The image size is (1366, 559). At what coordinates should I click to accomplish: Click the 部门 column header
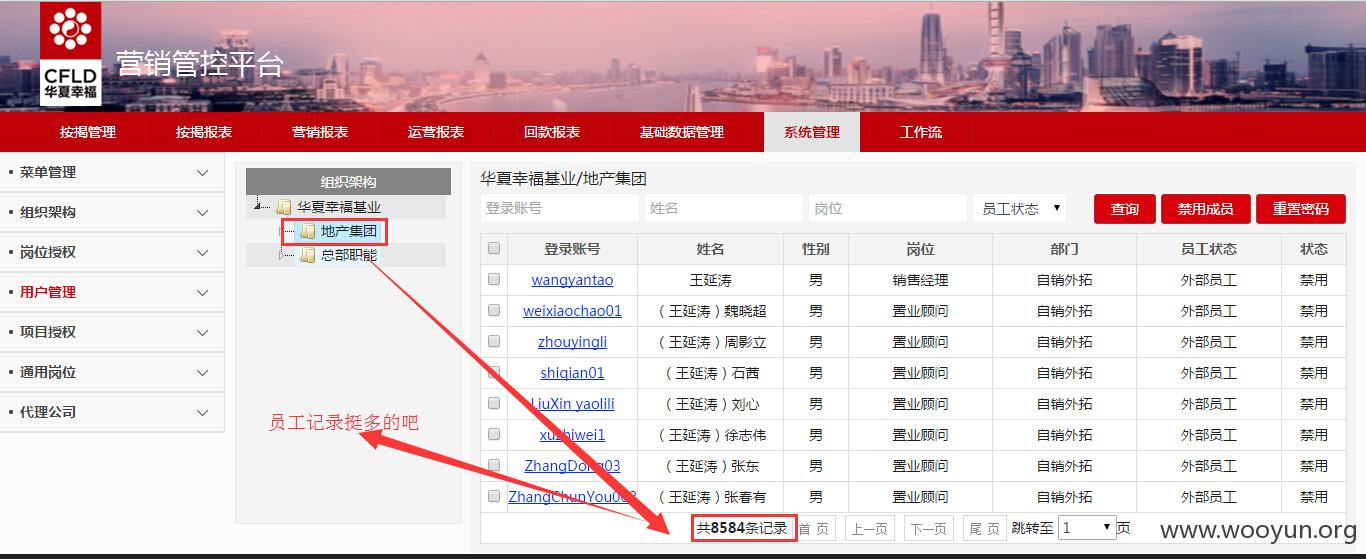pos(1064,249)
